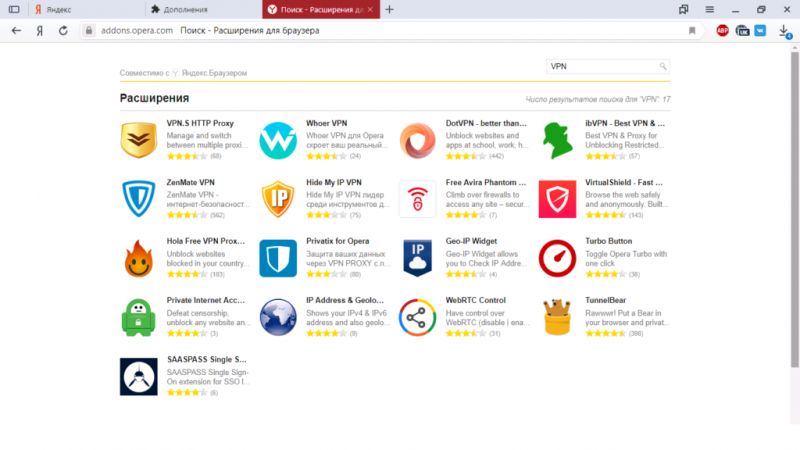Viewport: 800px width, 450px height.
Task: Open a new tab with plus button
Action: tap(389, 9)
